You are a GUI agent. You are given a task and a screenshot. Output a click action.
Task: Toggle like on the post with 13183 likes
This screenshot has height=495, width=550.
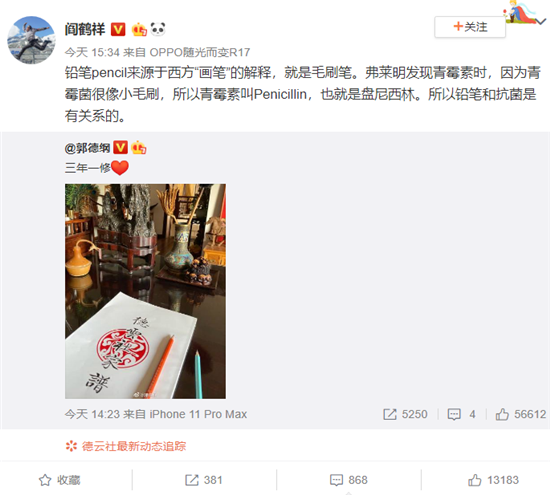pos(493,480)
